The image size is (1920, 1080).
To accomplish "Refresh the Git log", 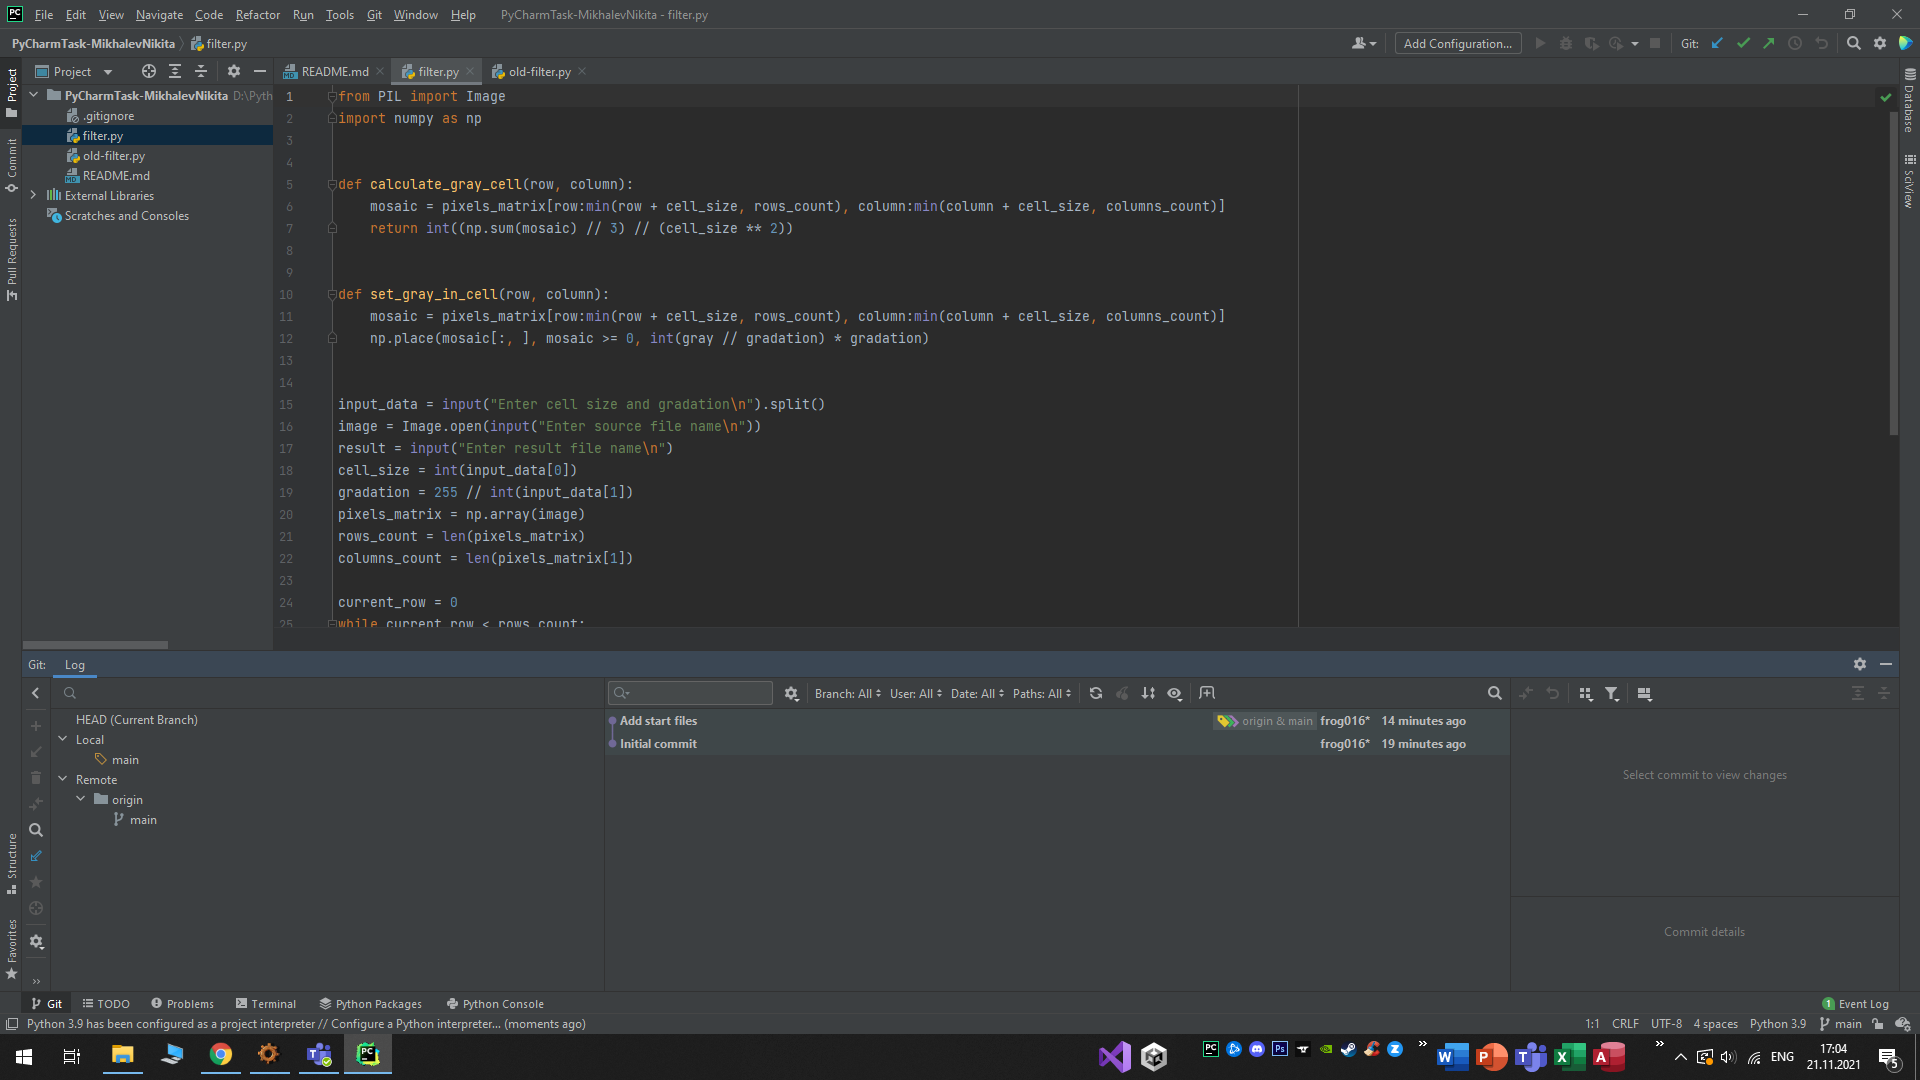I will pyautogui.click(x=1096, y=694).
